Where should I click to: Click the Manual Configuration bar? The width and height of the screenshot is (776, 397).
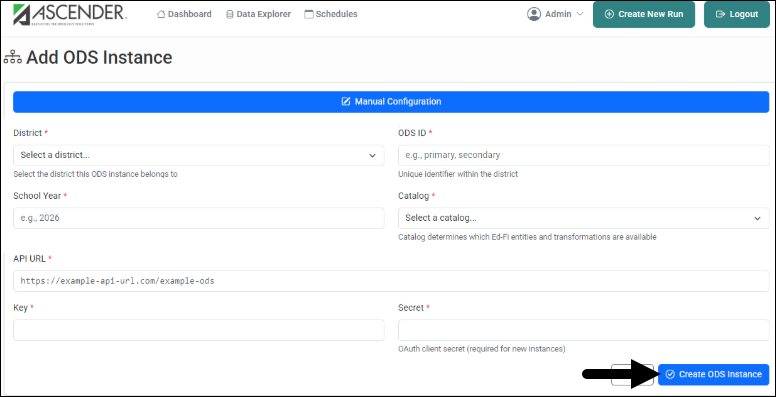391,101
